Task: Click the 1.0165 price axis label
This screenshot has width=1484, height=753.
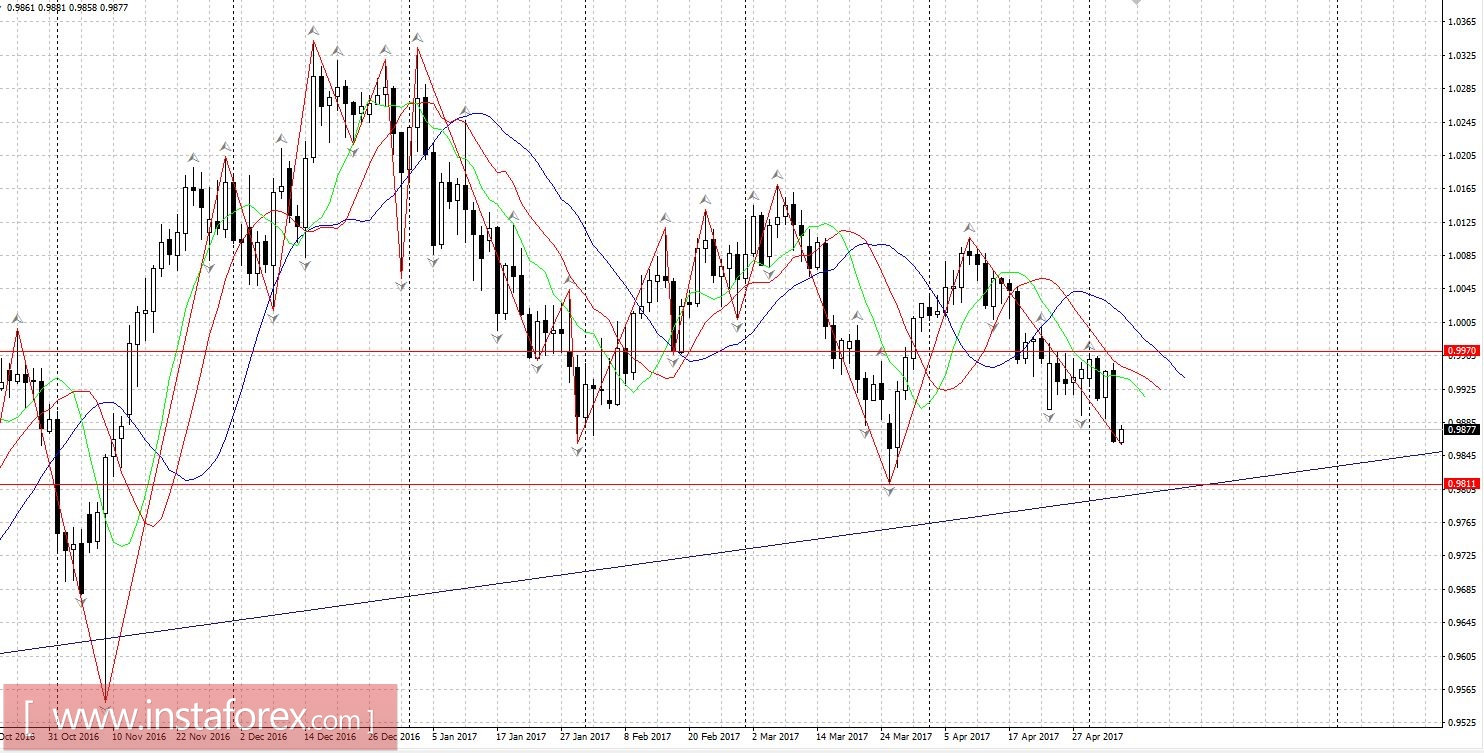Action: pyautogui.click(x=1461, y=189)
